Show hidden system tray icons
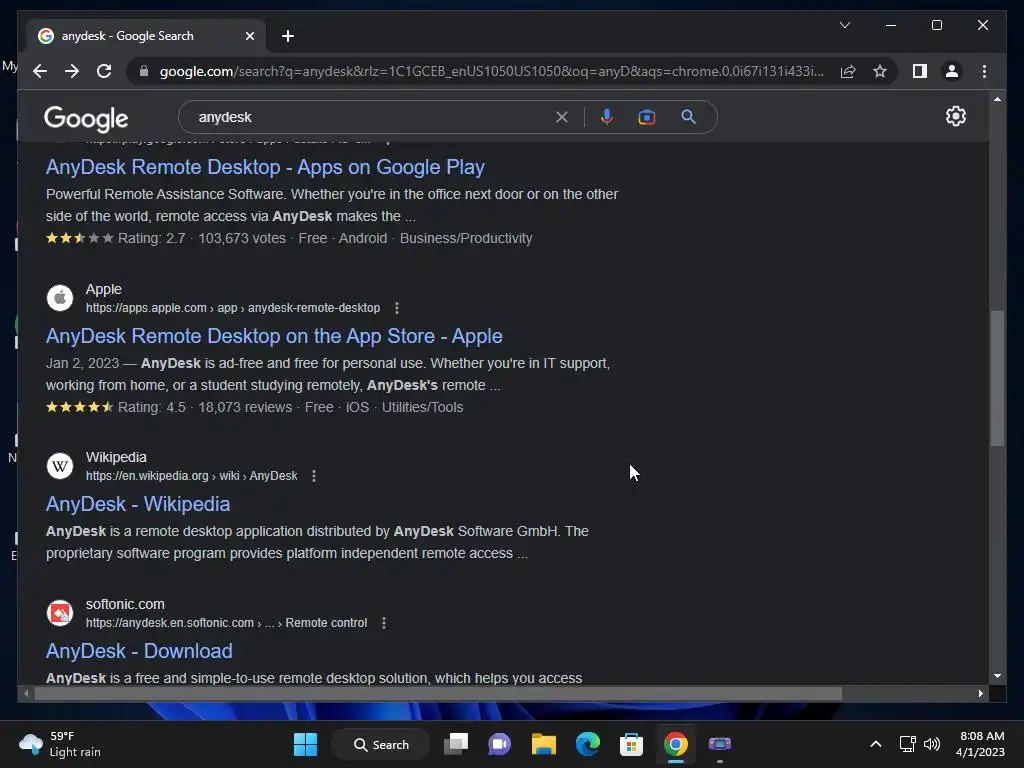The width and height of the screenshot is (1024, 768). 876,744
